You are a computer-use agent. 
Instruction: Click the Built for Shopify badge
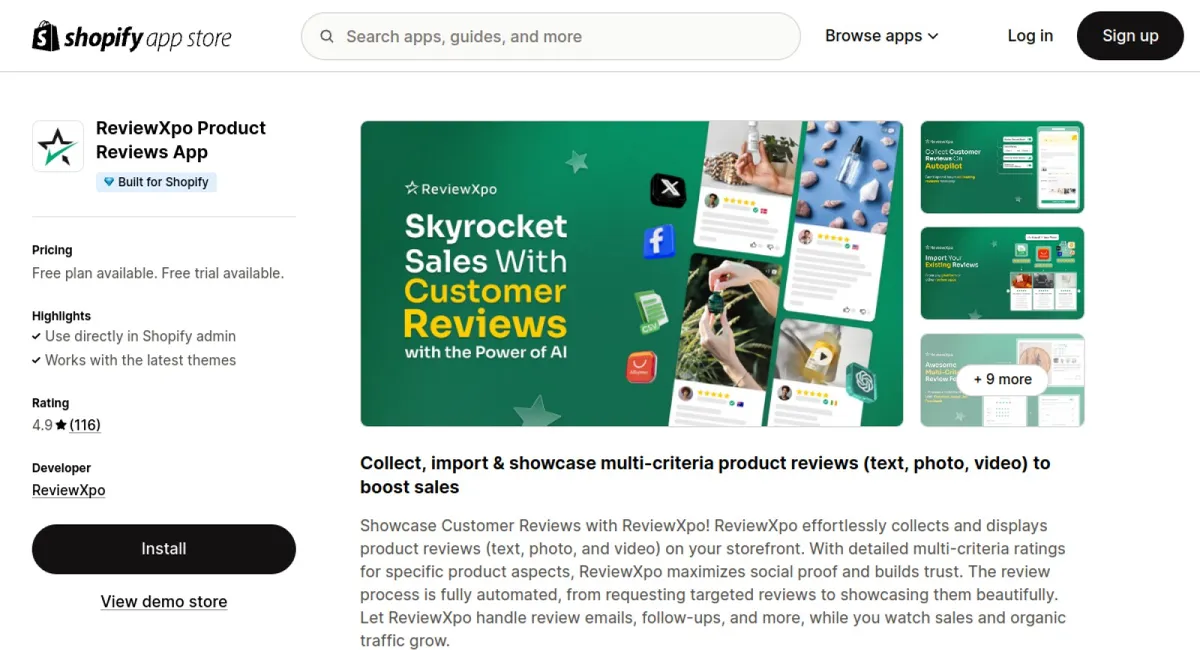[x=156, y=182]
